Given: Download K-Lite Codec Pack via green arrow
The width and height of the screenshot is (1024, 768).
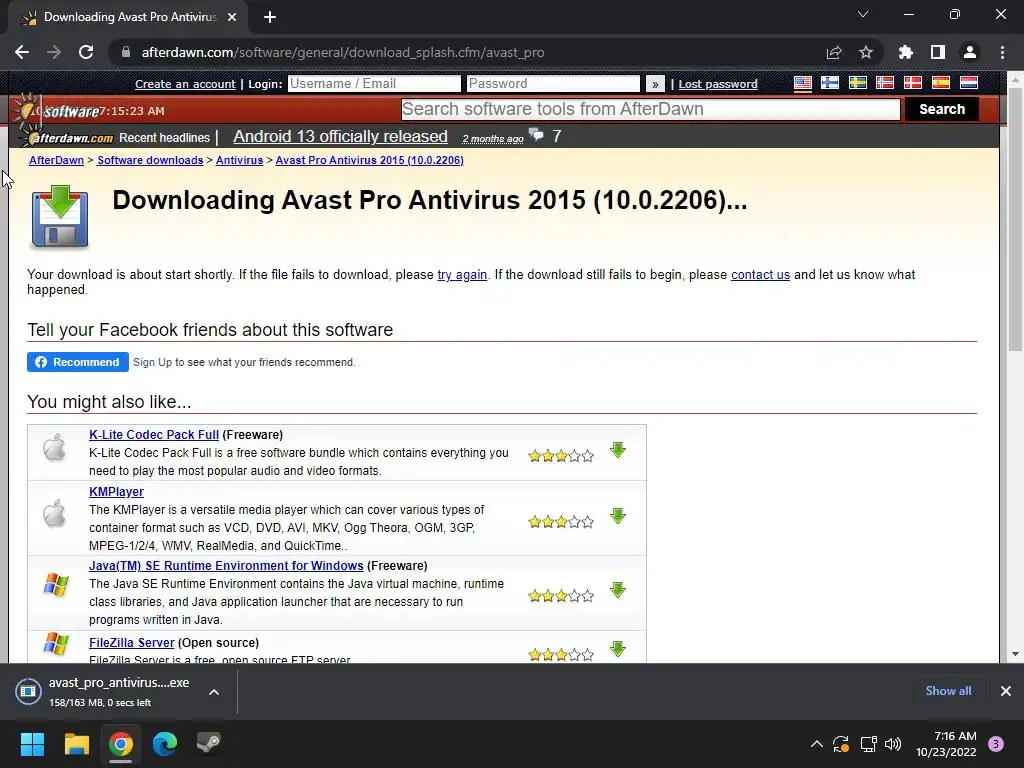Looking at the screenshot, I should point(618,450).
